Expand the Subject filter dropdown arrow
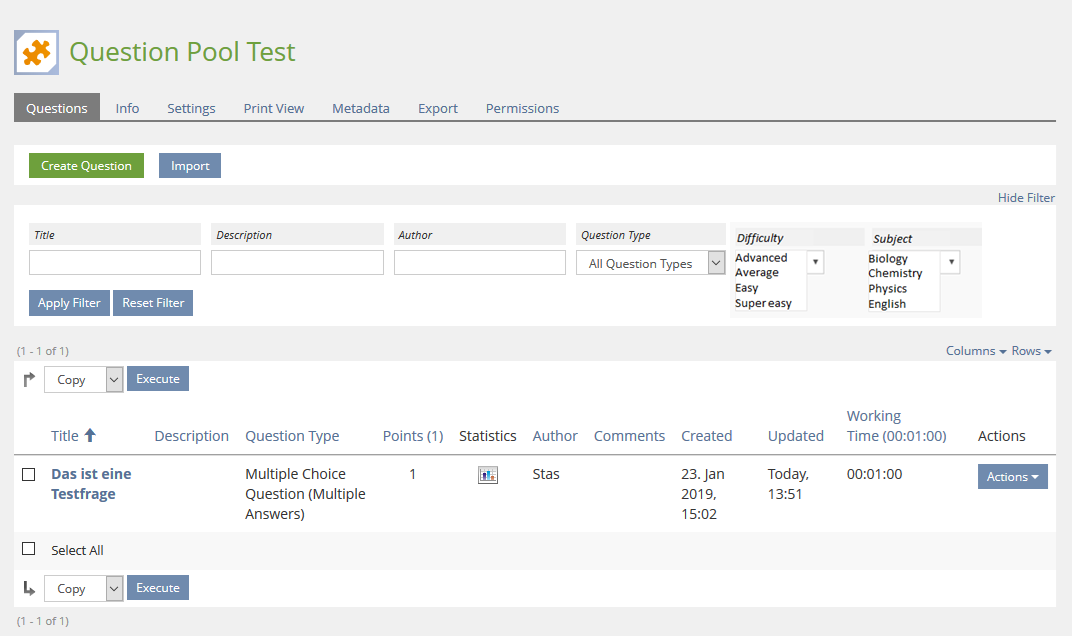1072x636 pixels. coord(951,262)
